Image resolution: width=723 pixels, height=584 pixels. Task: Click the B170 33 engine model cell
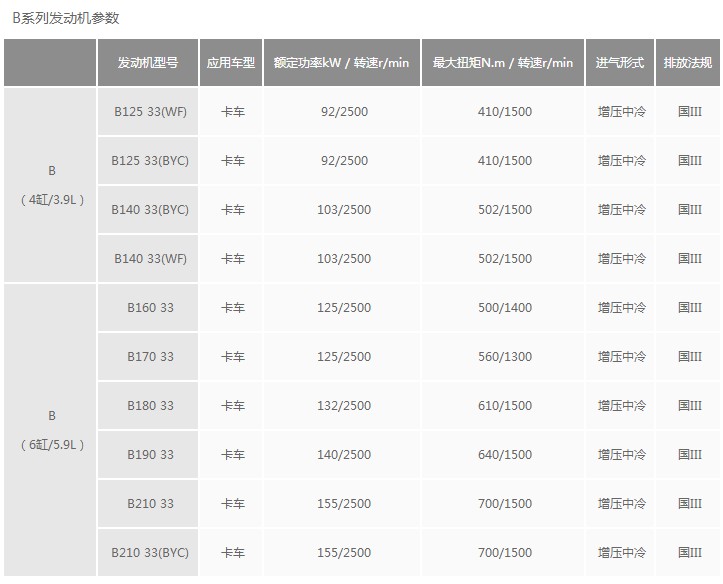click(149, 356)
